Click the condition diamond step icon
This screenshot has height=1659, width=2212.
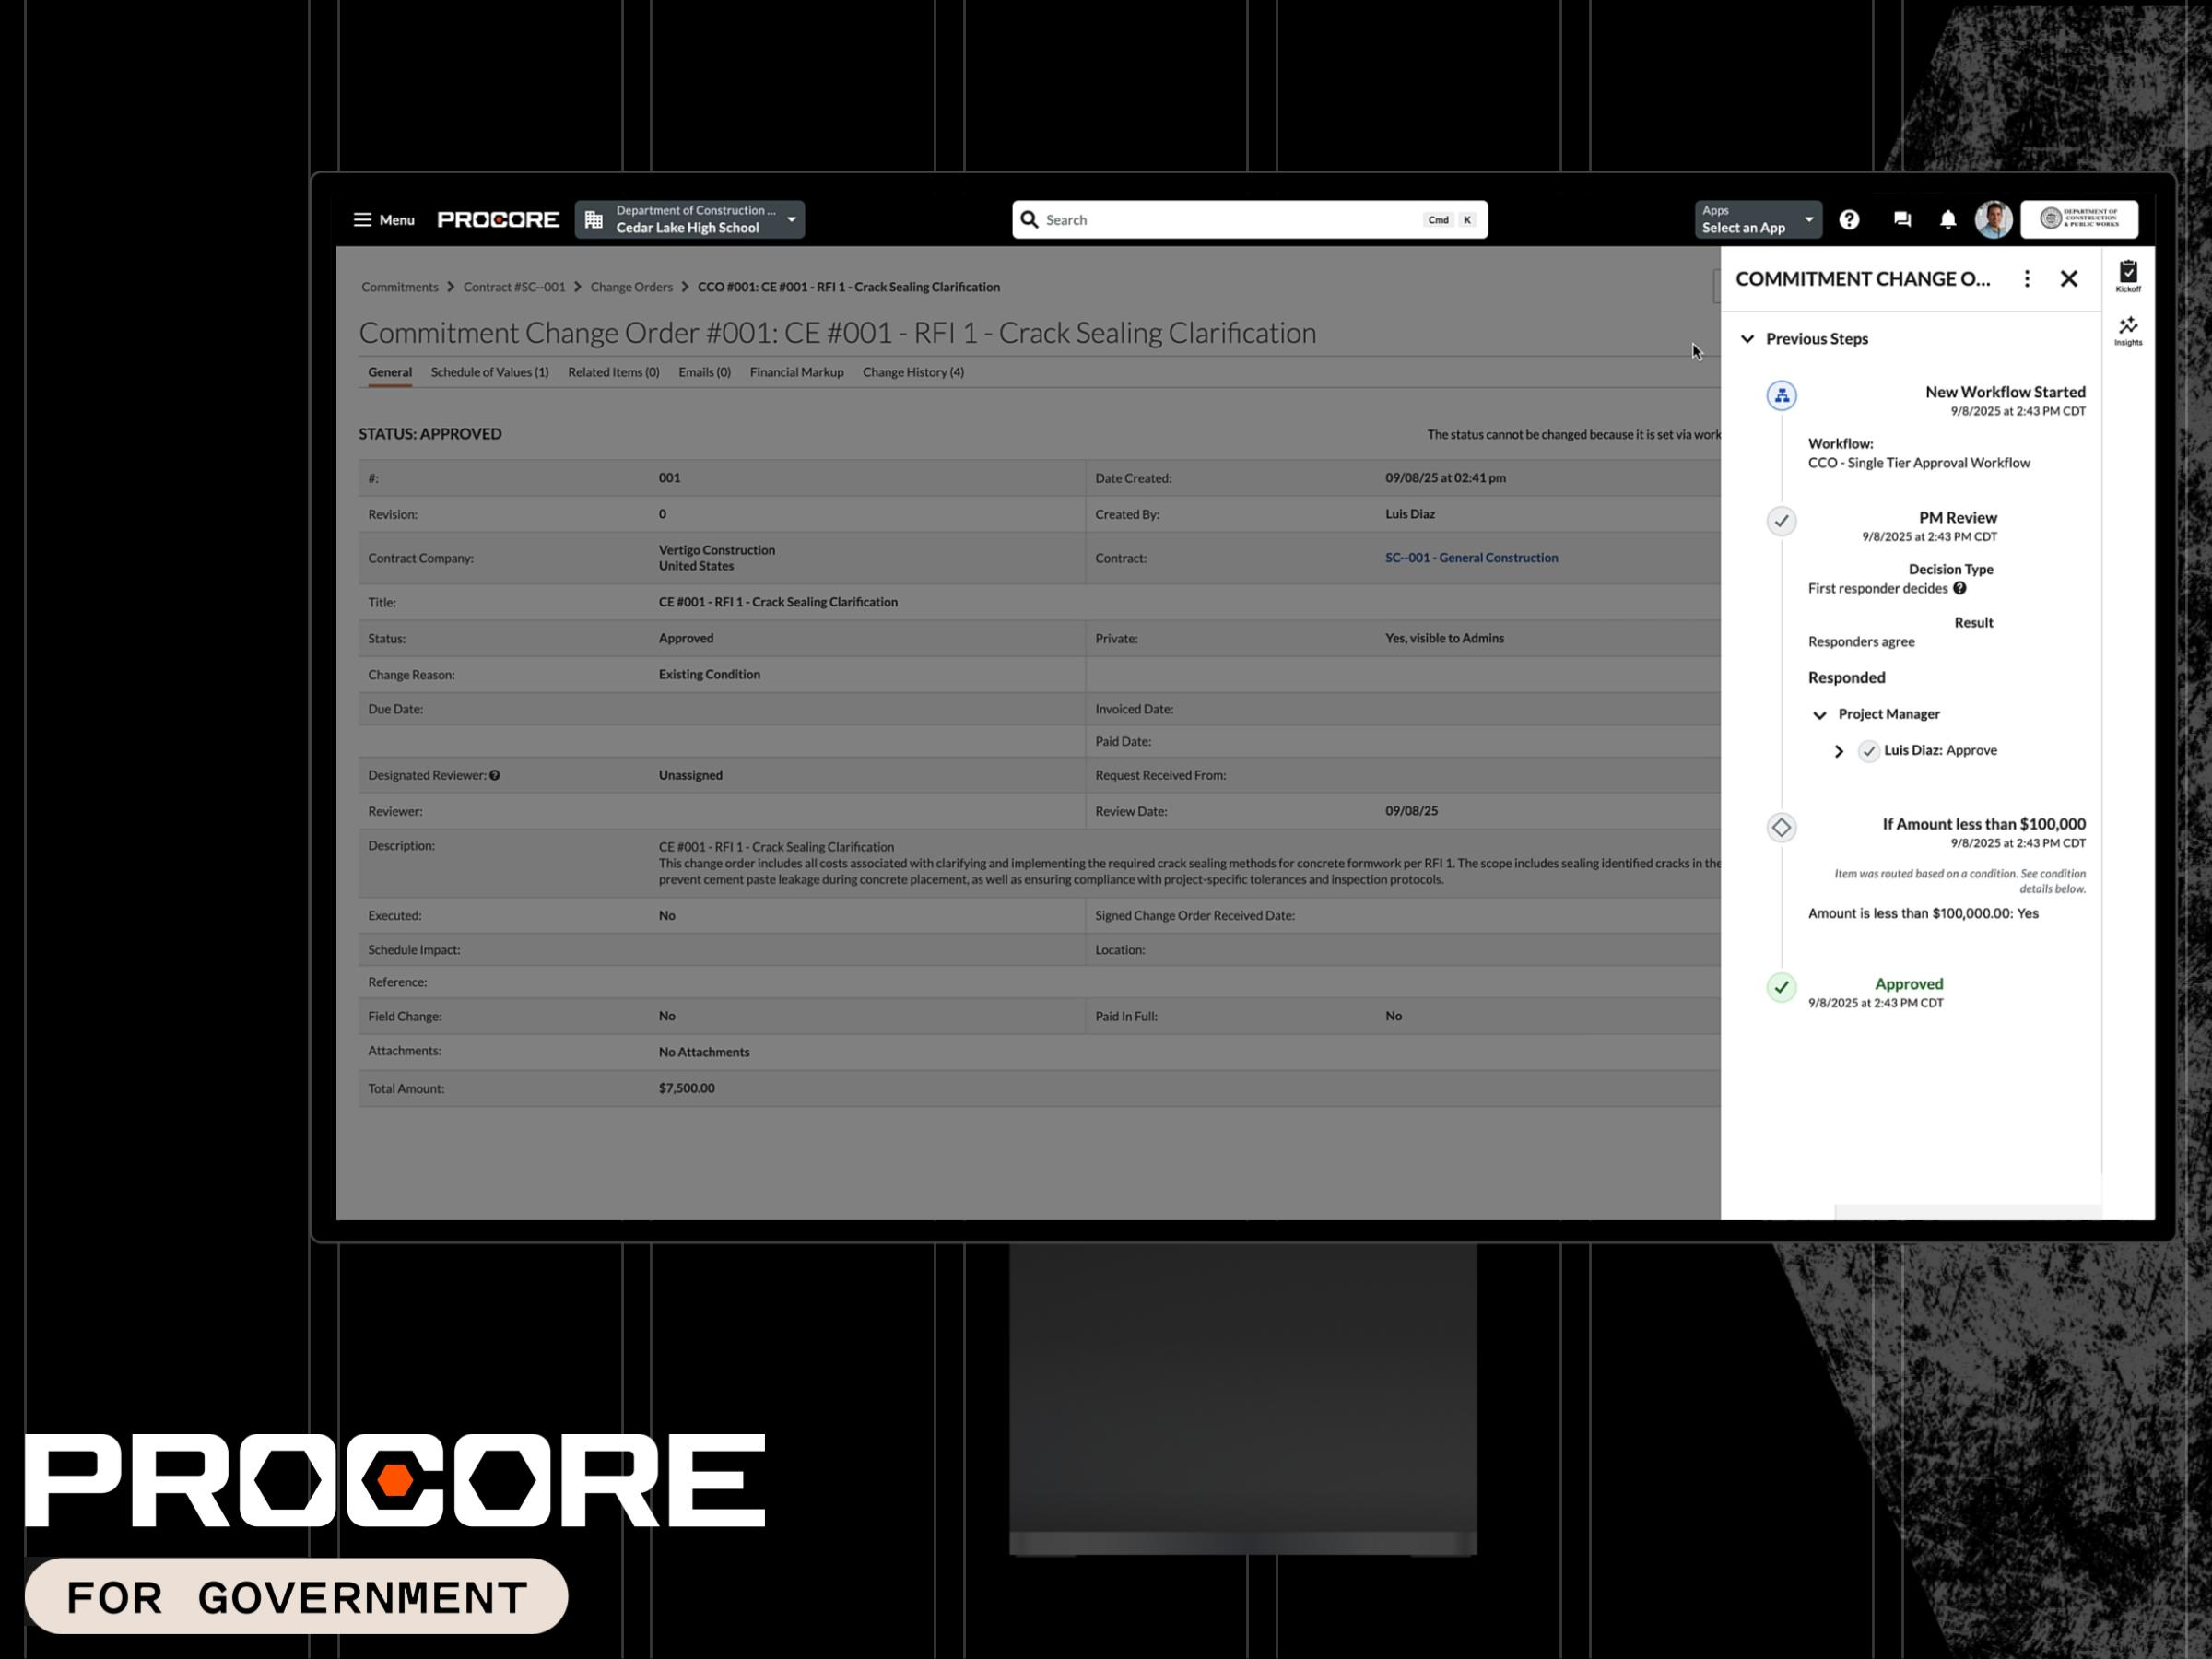(x=1781, y=827)
